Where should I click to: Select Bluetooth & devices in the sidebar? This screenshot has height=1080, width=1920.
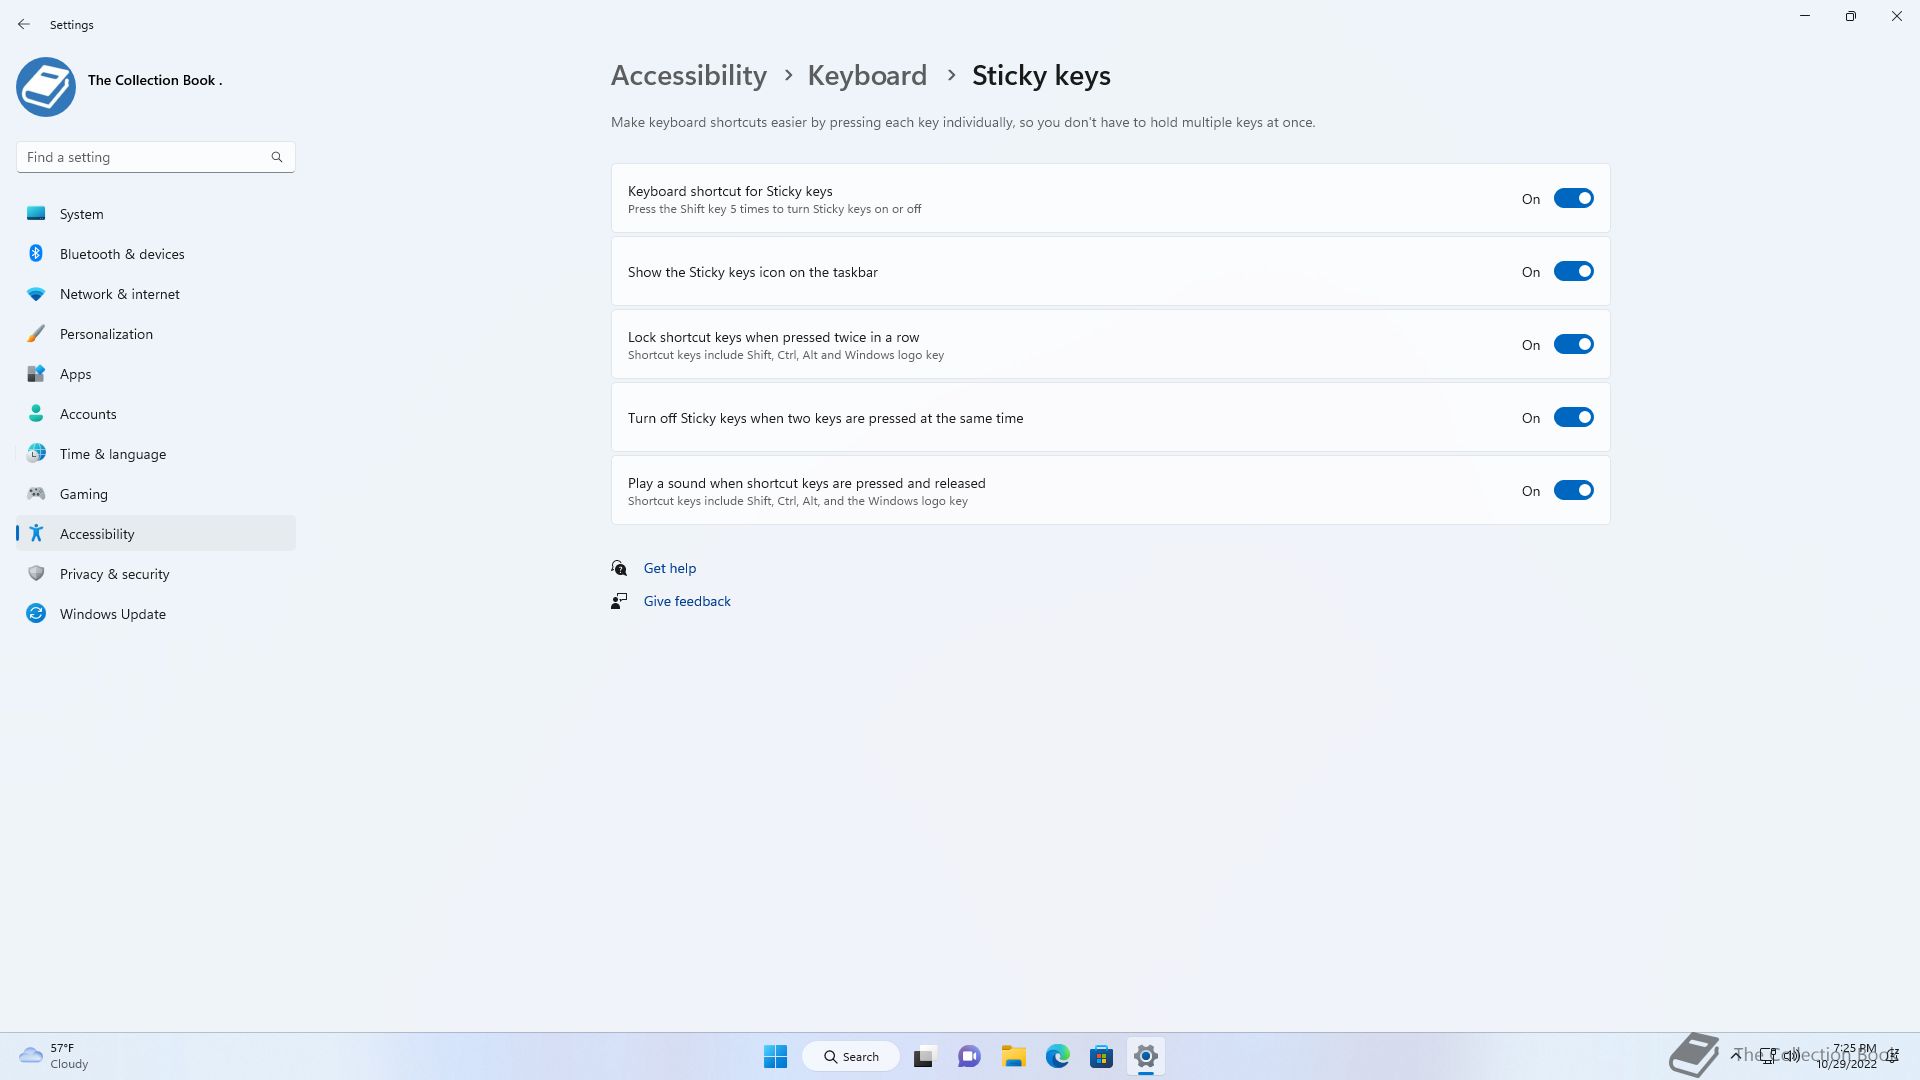pyautogui.click(x=156, y=254)
